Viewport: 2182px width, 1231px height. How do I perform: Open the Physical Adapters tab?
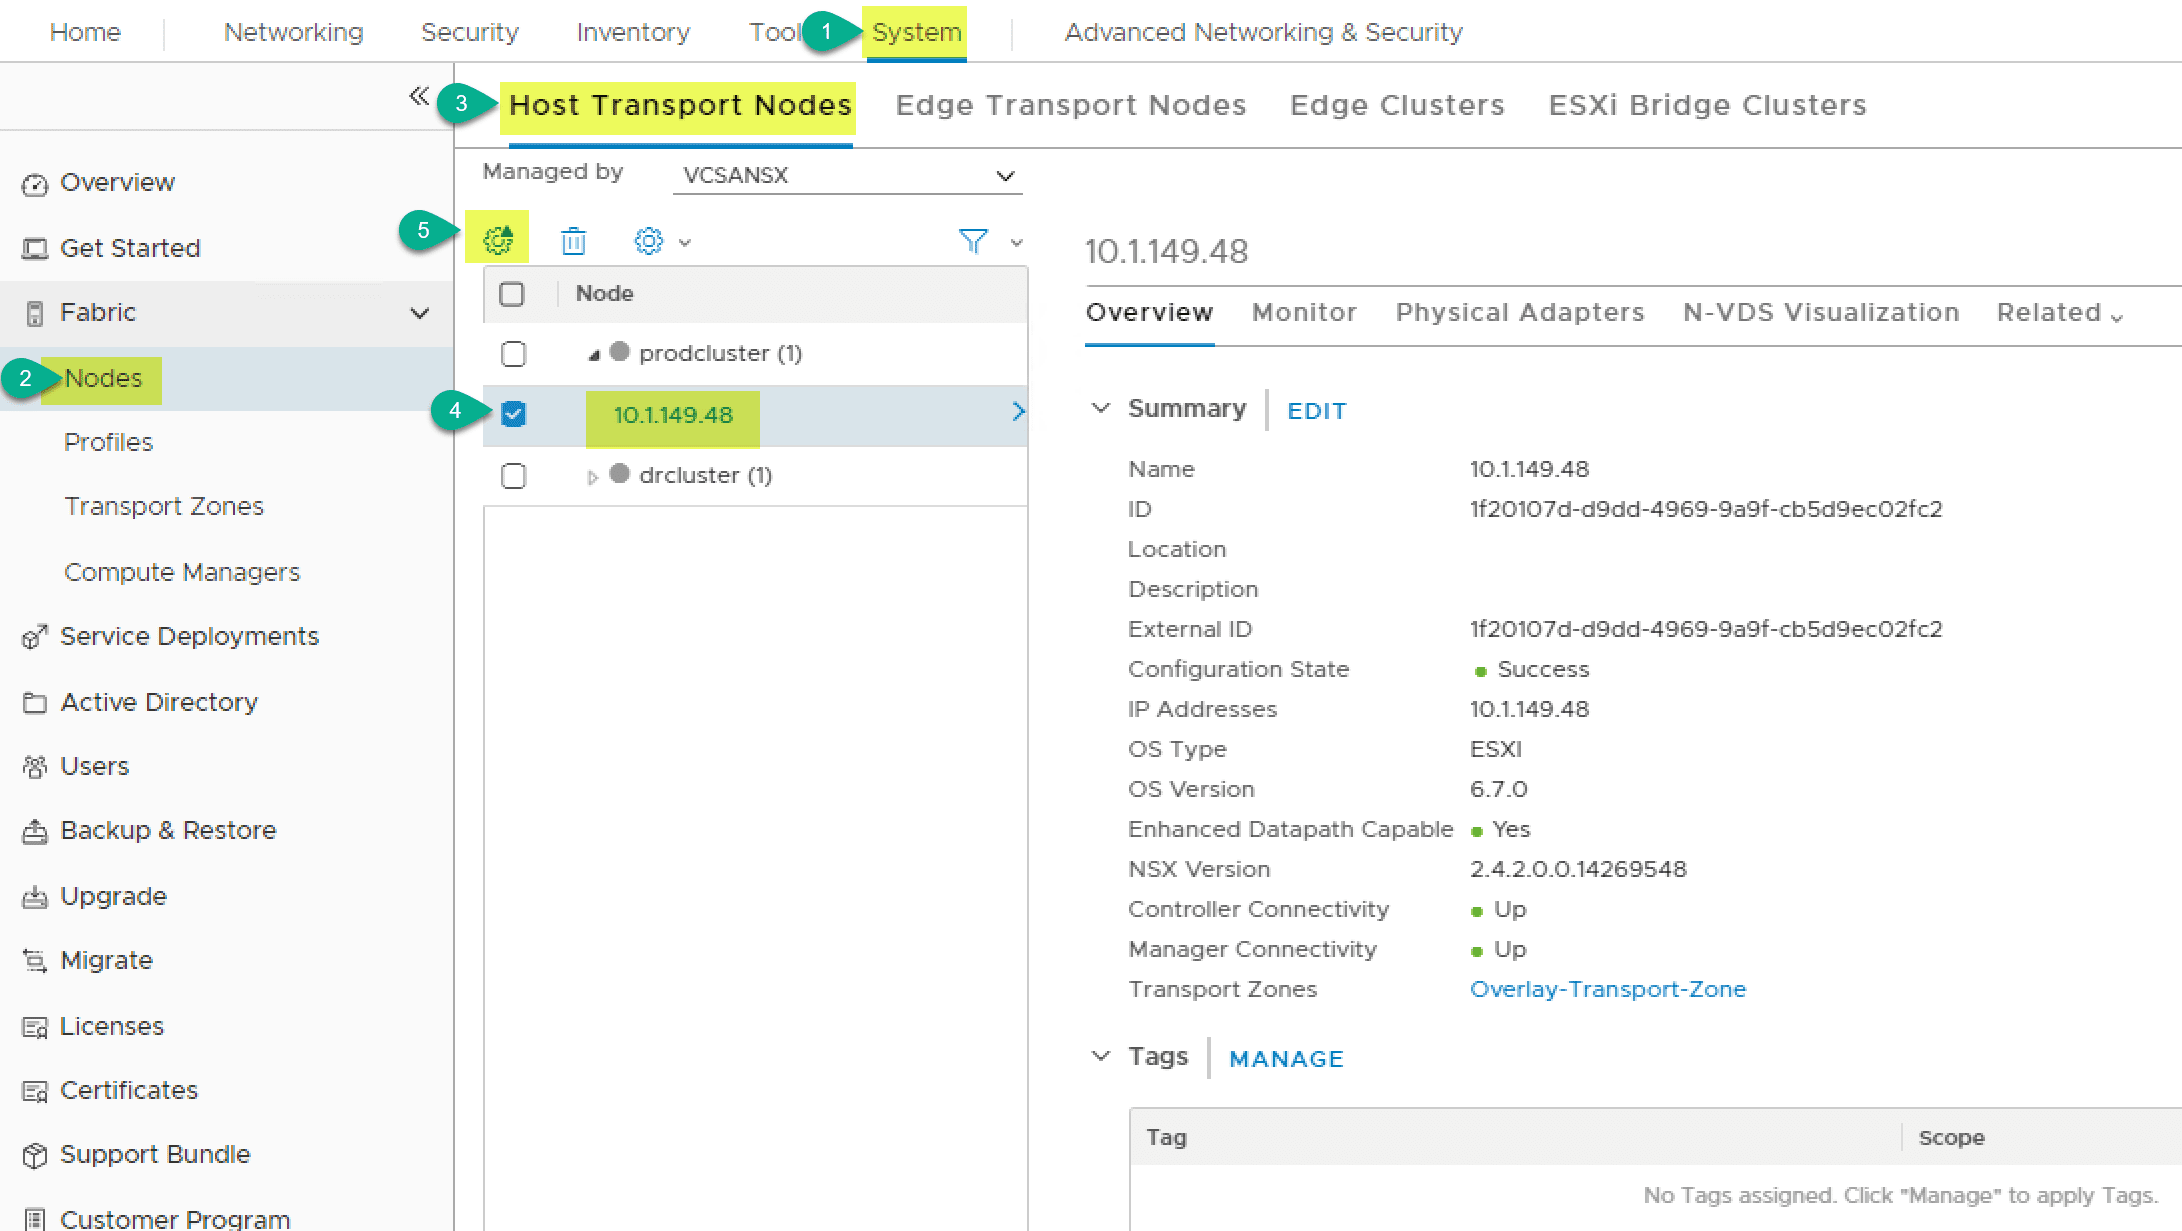(x=1519, y=313)
